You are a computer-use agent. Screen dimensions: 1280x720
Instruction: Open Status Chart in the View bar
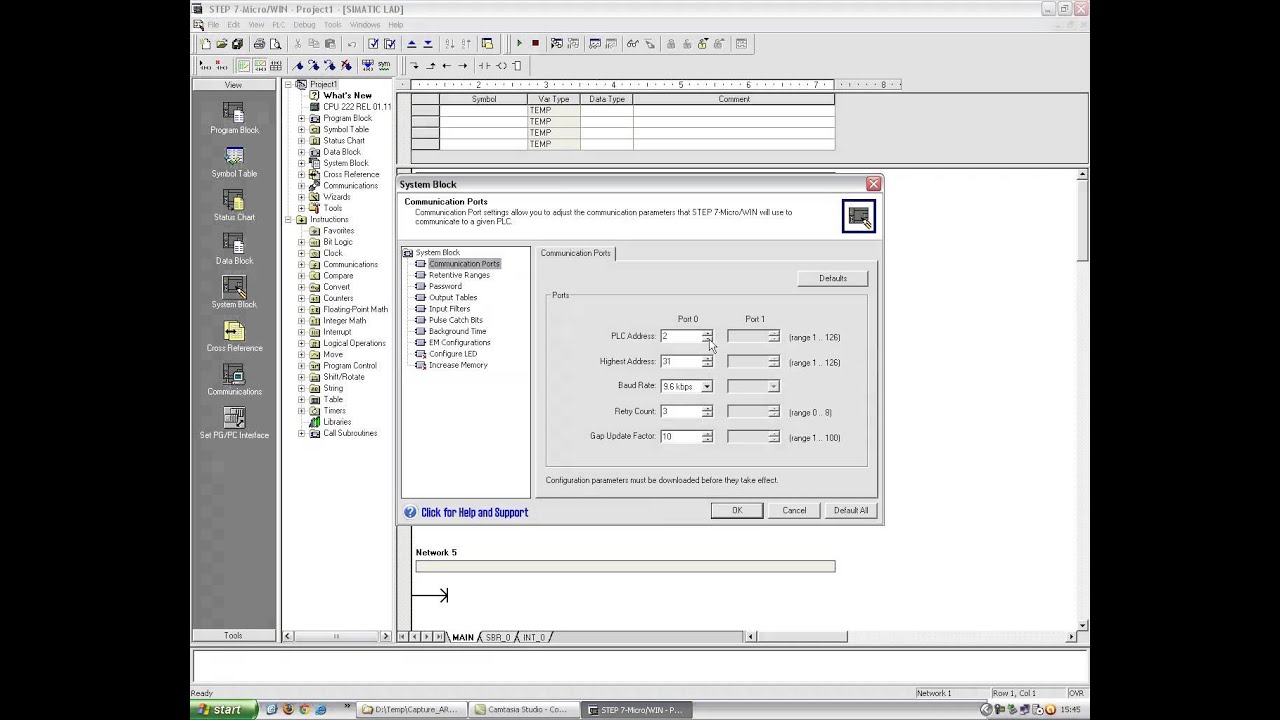tap(234, 205)
